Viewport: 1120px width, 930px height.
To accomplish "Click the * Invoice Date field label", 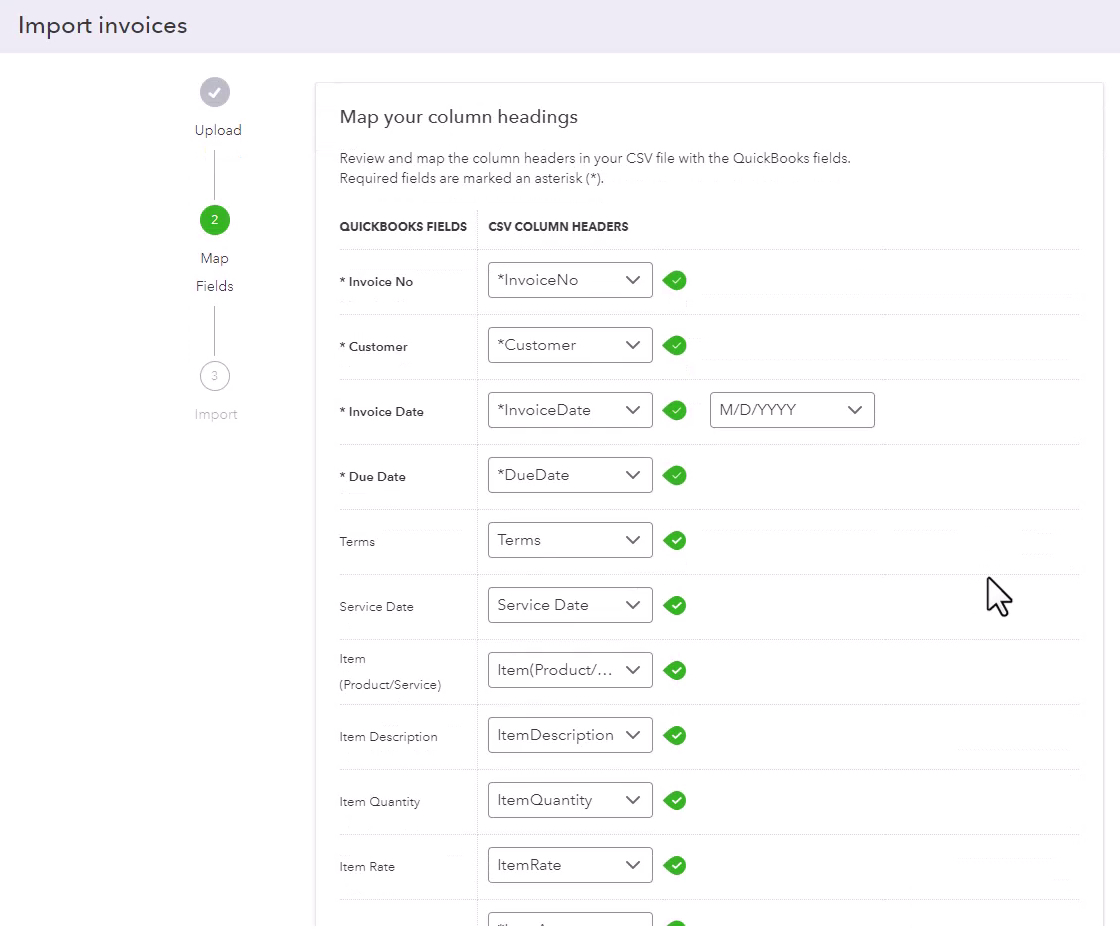I will (x=381, y=411).
